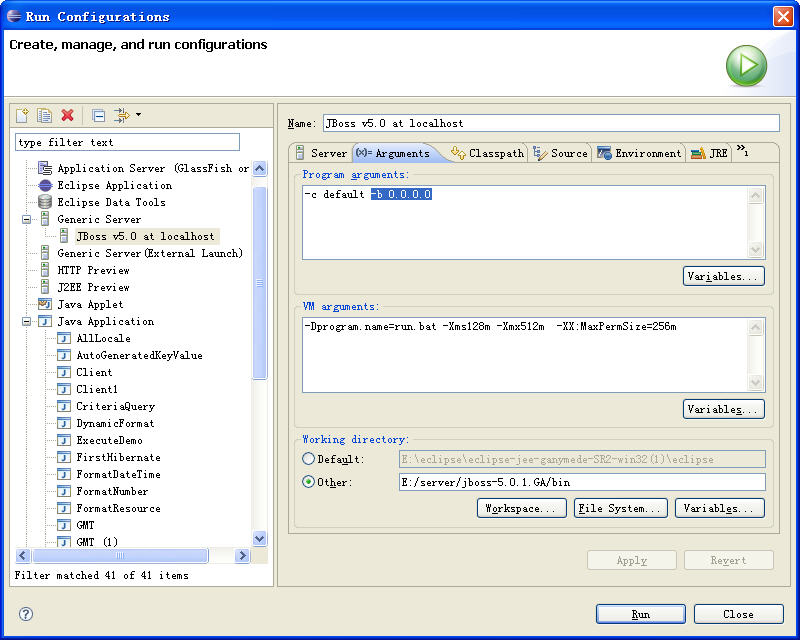800x640 pixels.
Task: Switch to the Arguments tab
Action: (x=393, y=153)
